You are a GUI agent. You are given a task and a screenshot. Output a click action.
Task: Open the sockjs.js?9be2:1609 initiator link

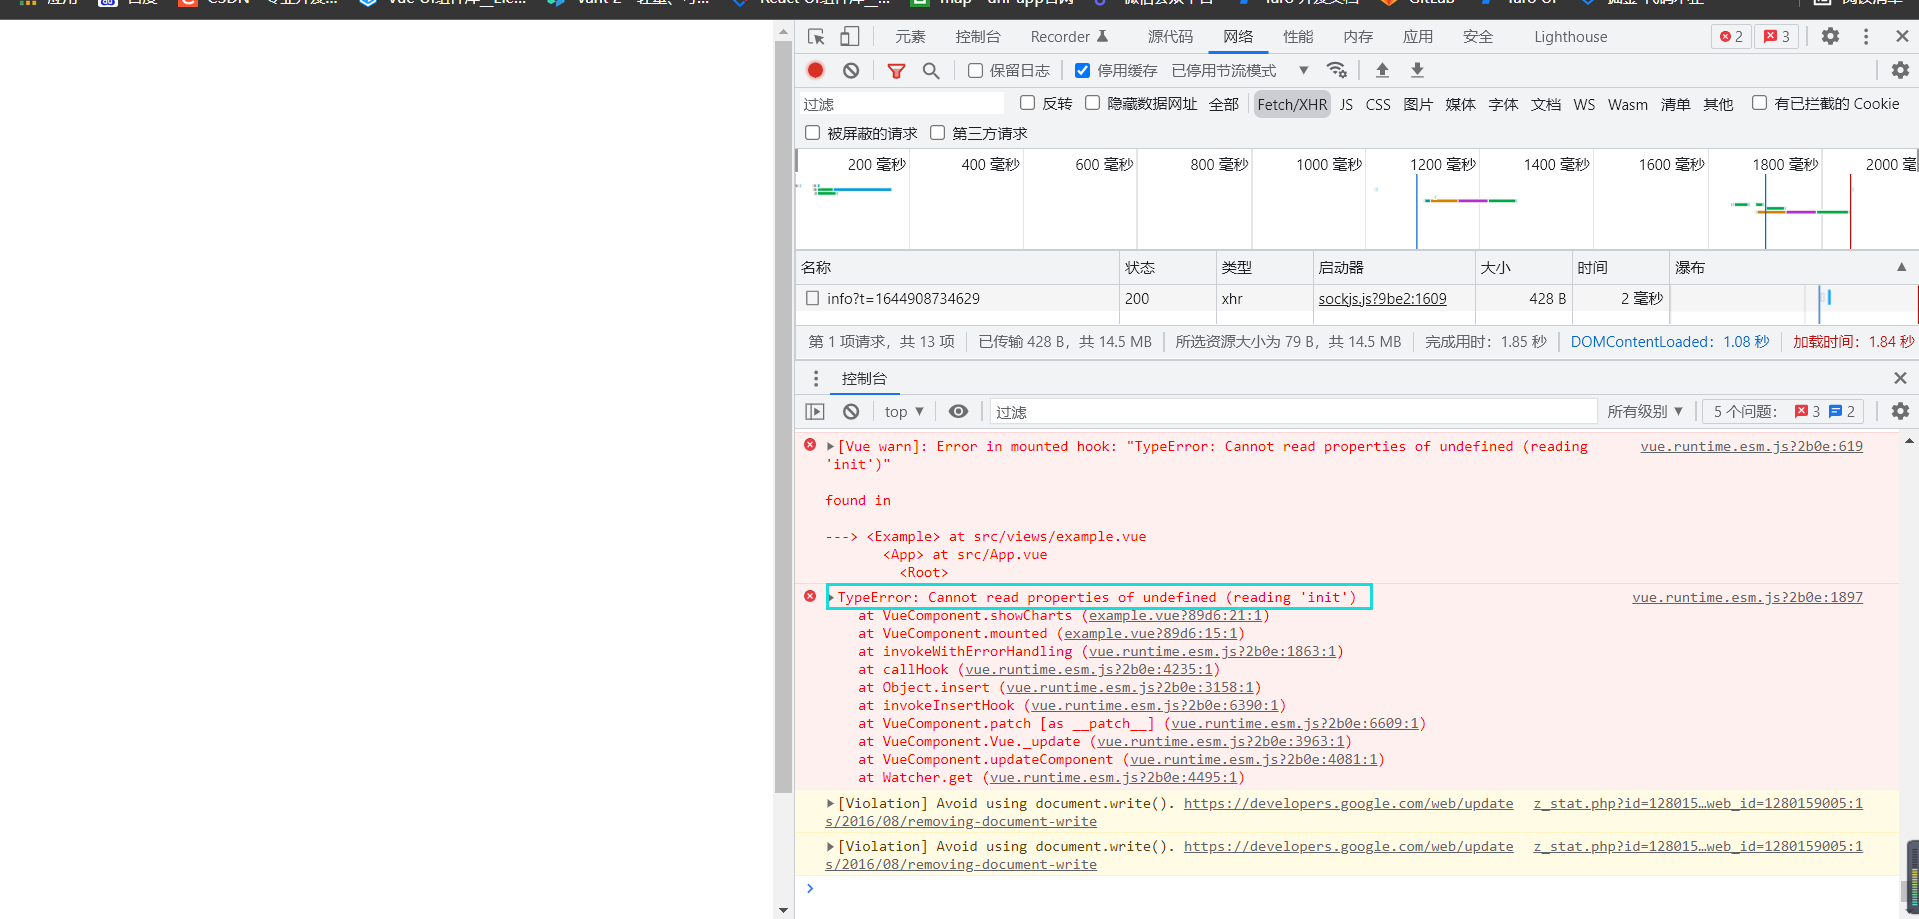1383,298
